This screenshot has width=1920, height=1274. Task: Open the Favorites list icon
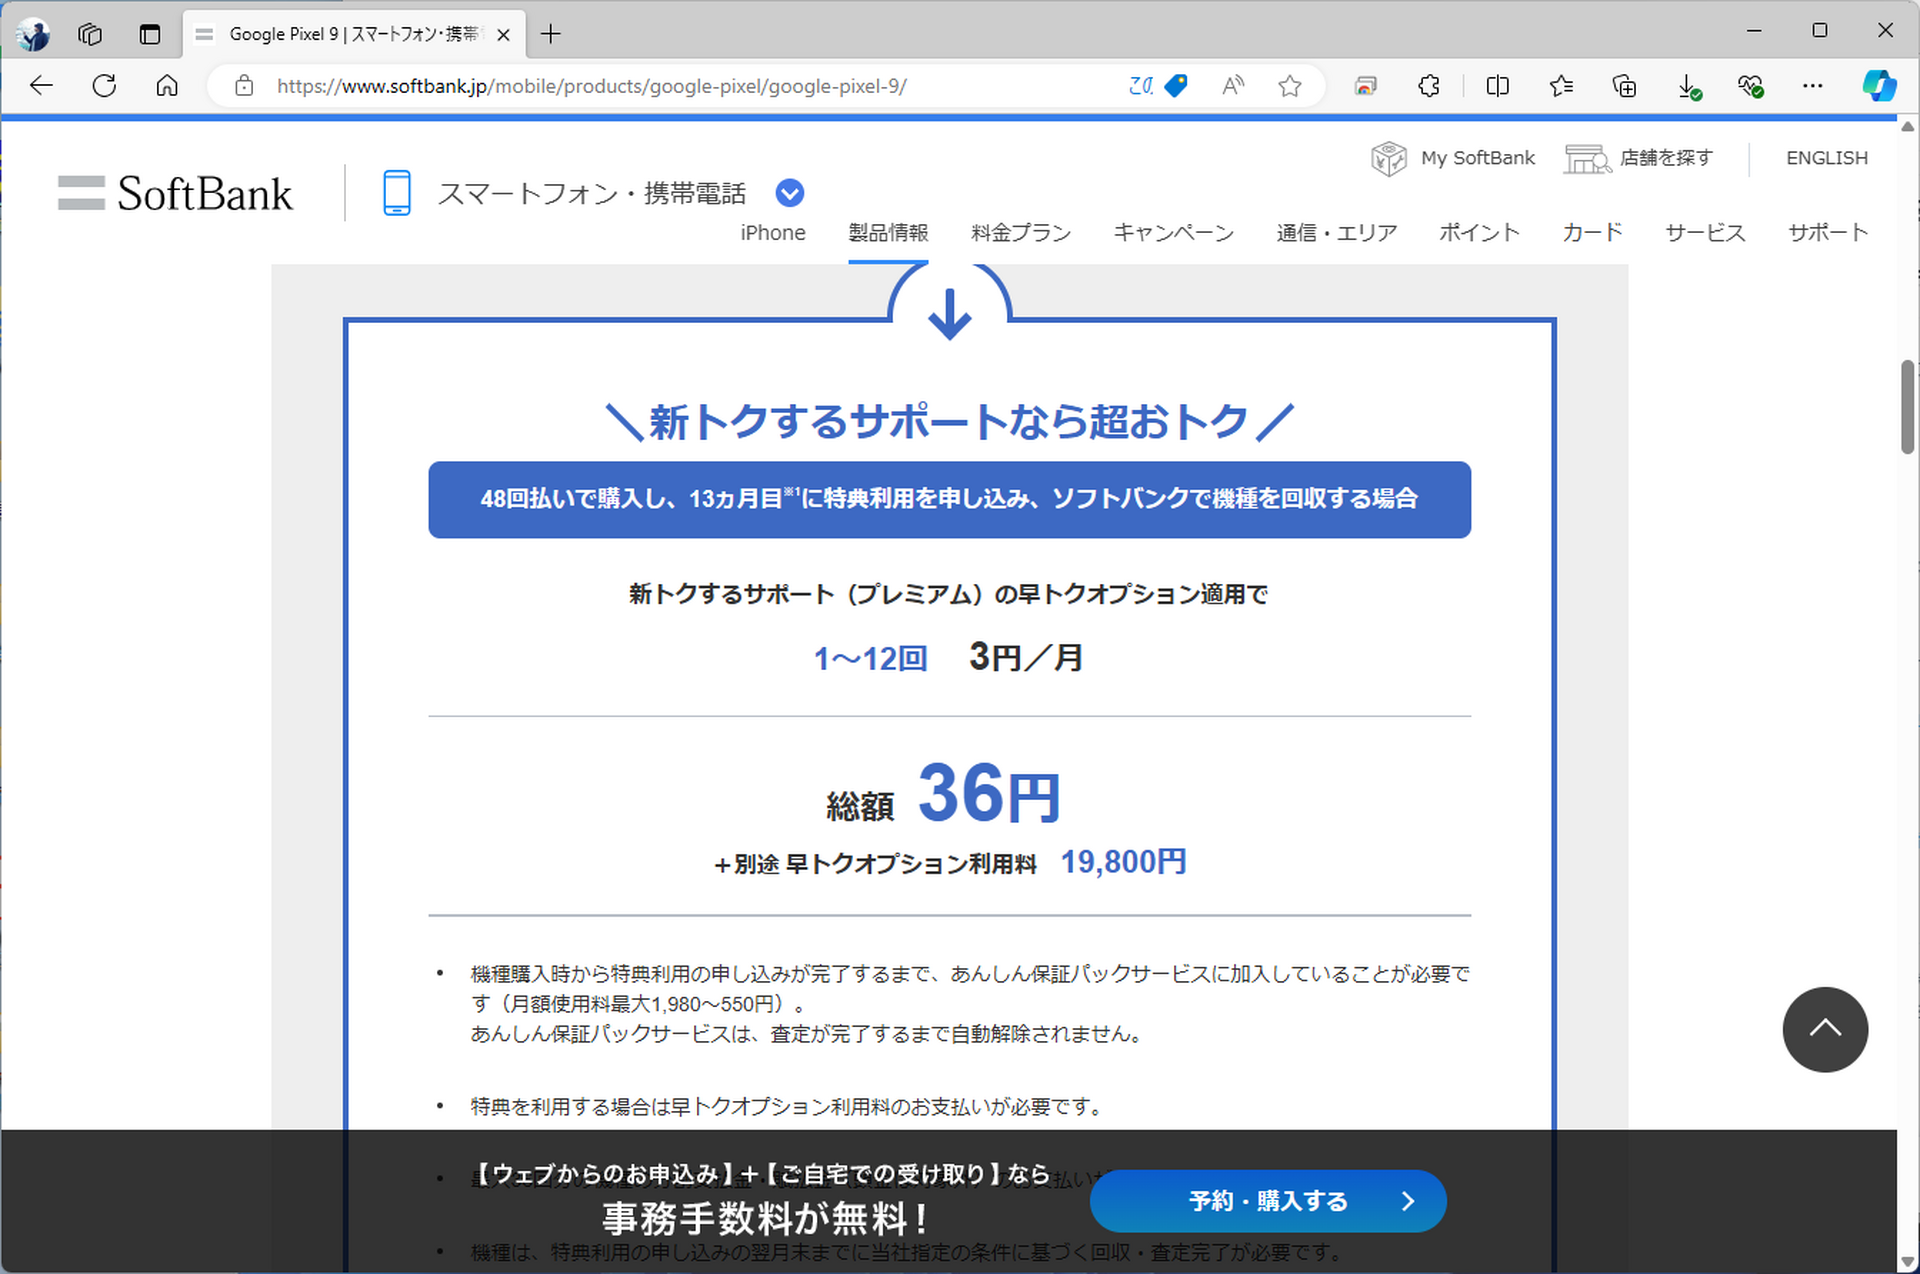[1561, 86]
